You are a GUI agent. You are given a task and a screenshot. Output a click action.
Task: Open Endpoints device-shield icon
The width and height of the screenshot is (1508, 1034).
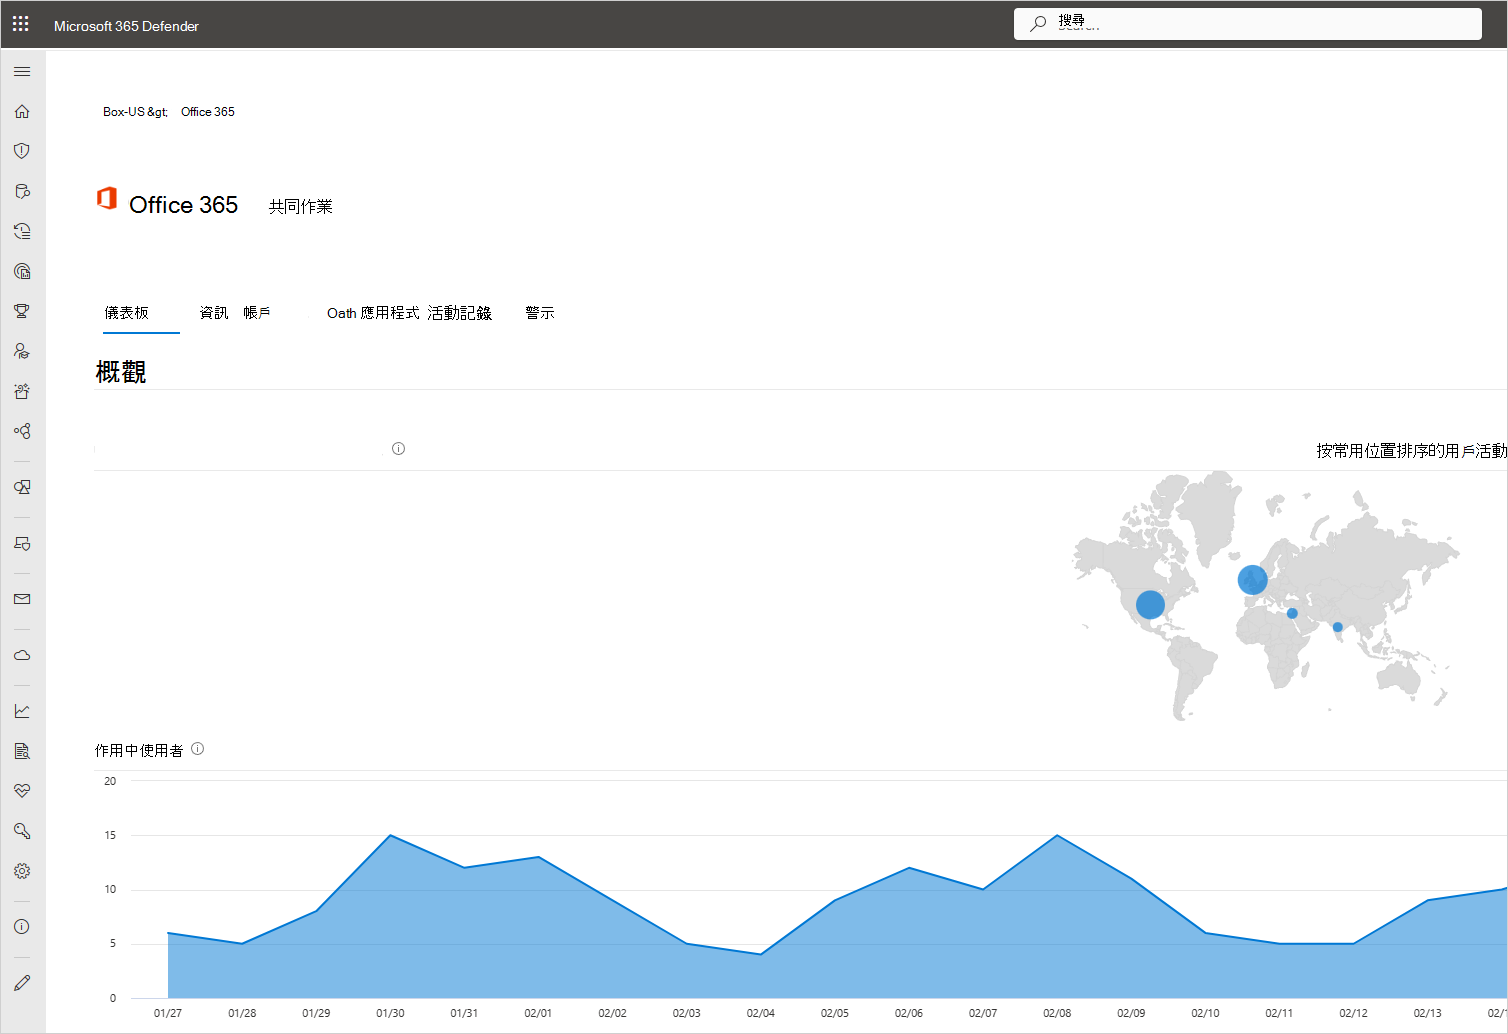tap(22, 543)
